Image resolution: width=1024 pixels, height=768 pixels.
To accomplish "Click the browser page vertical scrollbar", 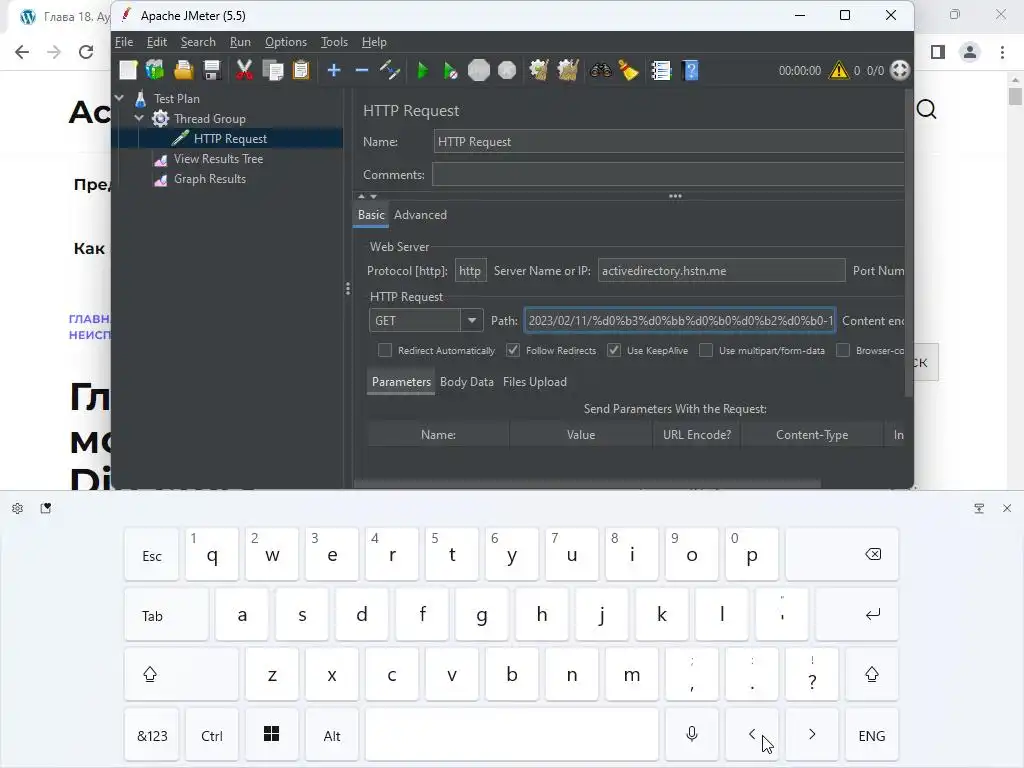I will (1014, 97).
